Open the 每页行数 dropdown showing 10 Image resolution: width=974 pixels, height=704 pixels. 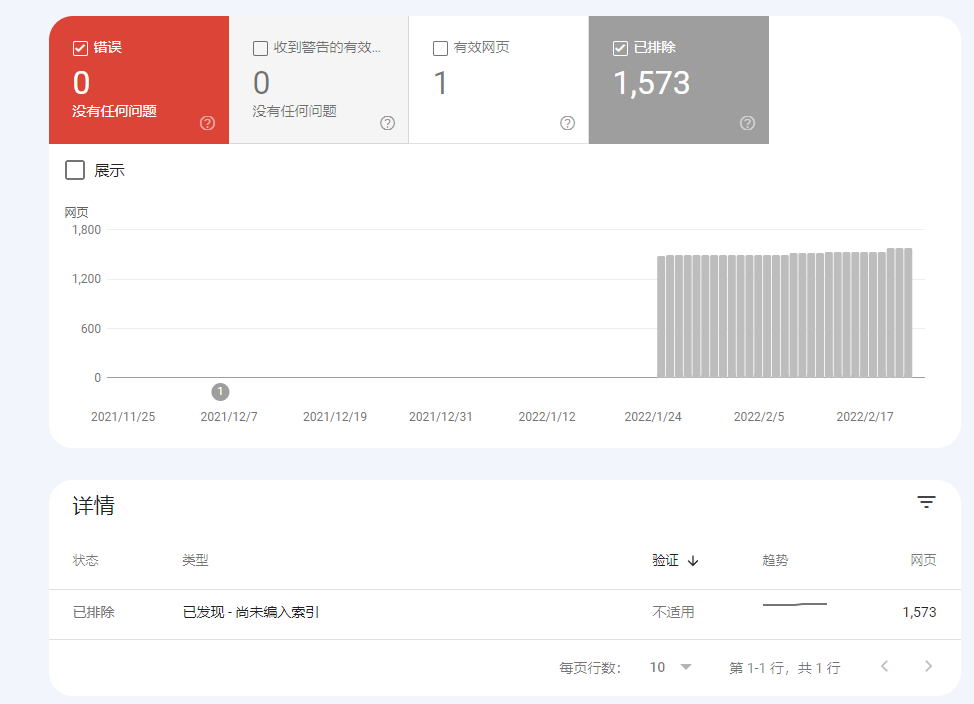click(x=670, y=666)
